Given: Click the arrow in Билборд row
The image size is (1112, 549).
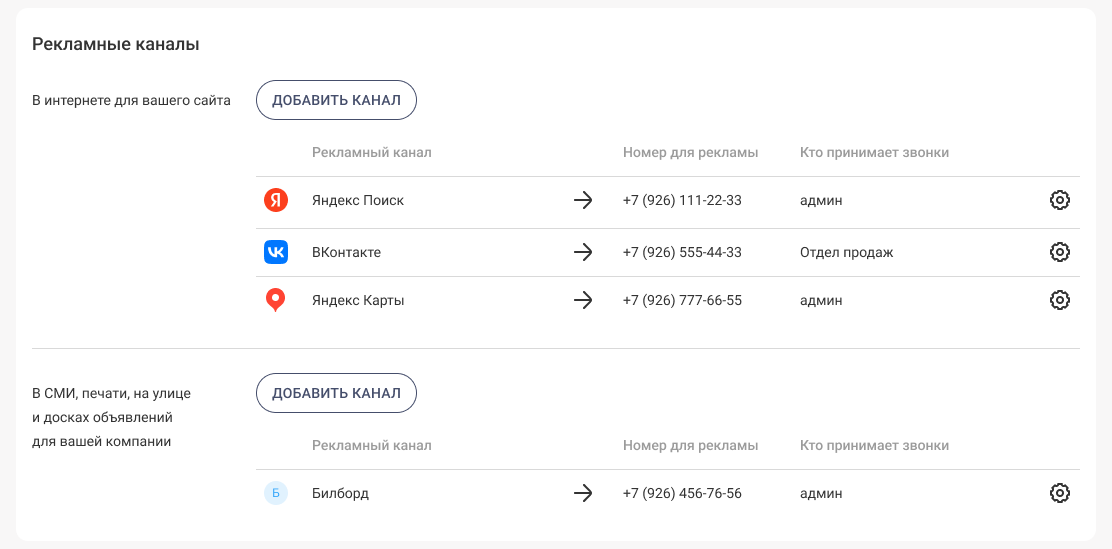Looking at the screenshot, I should [x=583, y=493].
